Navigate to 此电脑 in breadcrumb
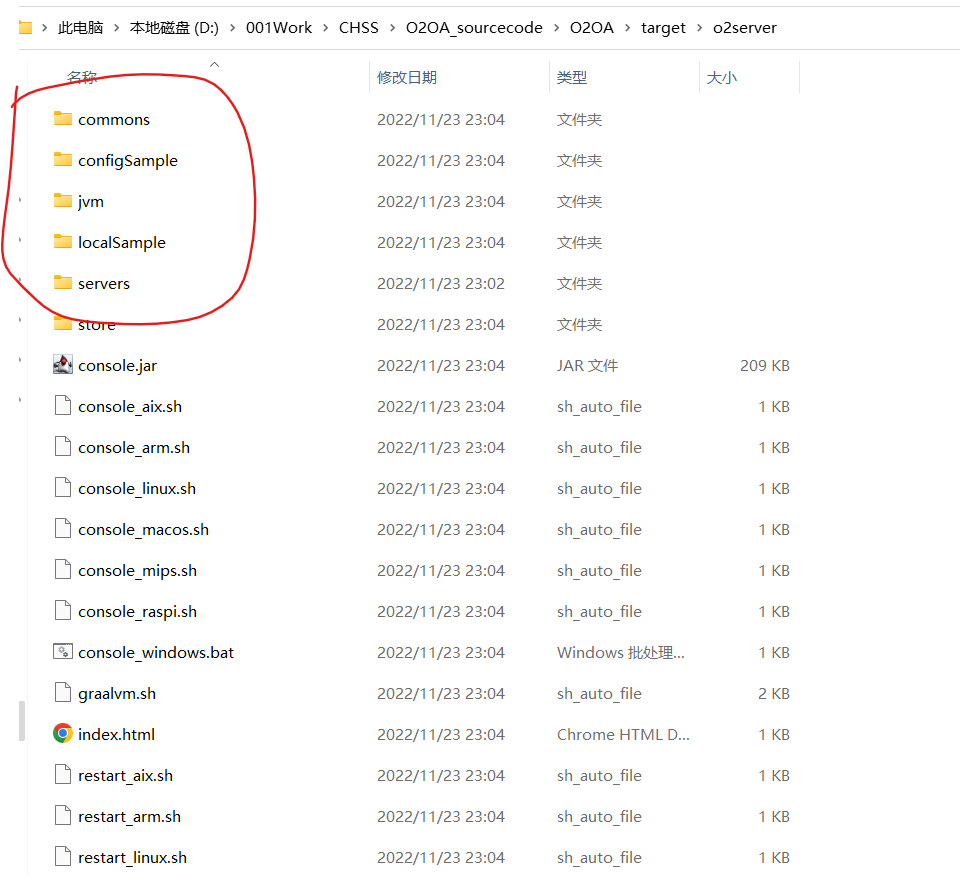This screenshot has height=892, width=960. tap(80, 28)
